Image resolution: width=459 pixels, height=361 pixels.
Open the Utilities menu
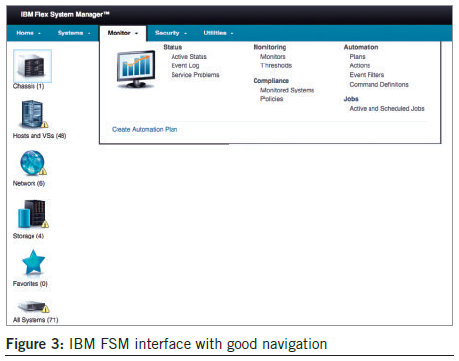click(218, 33)
